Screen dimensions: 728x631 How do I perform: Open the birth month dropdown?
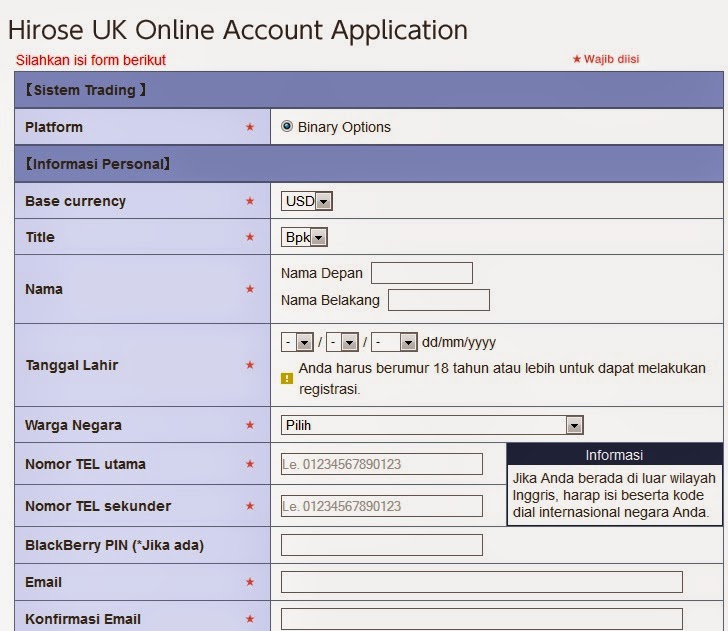[342, 342]
